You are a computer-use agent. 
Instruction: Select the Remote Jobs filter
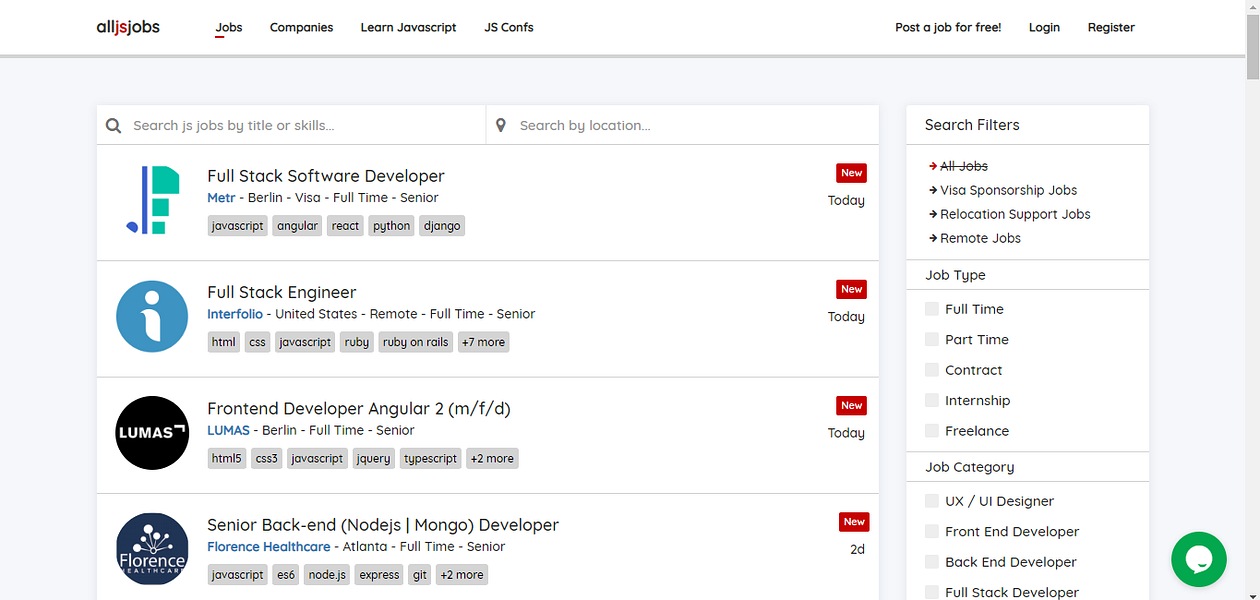click(981, 238)
